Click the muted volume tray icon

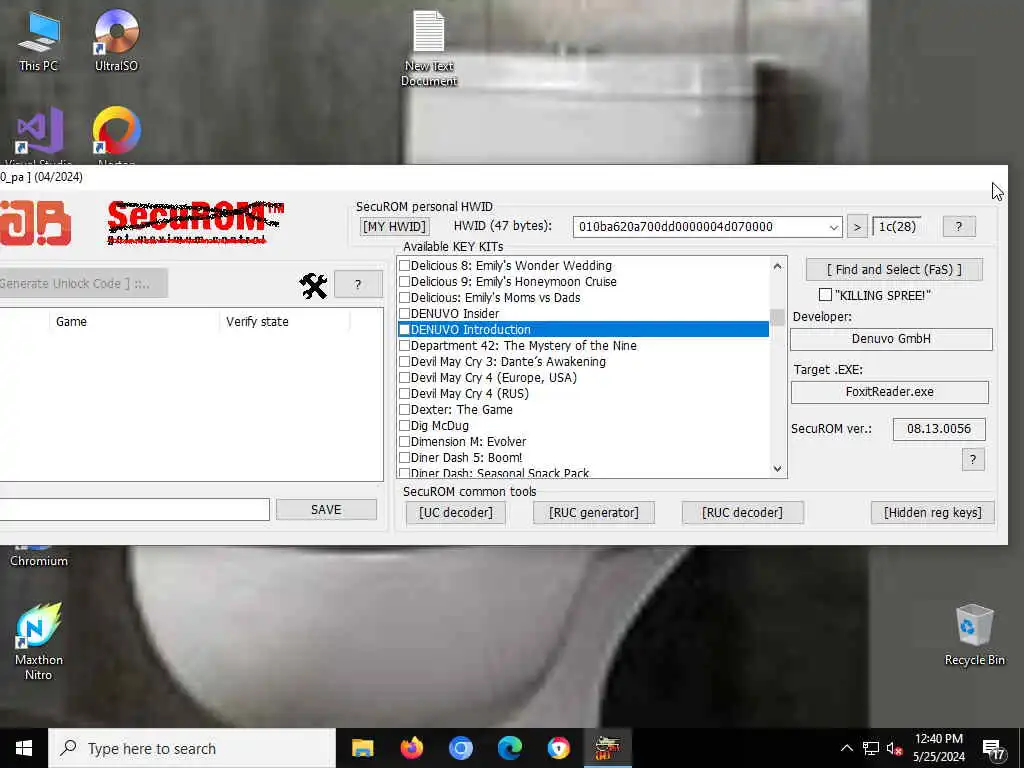894,749
